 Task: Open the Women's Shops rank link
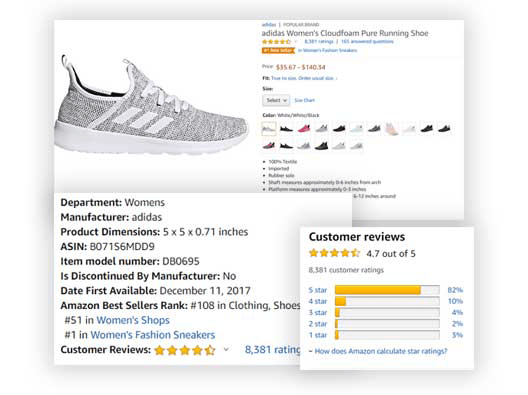[133, 320]
